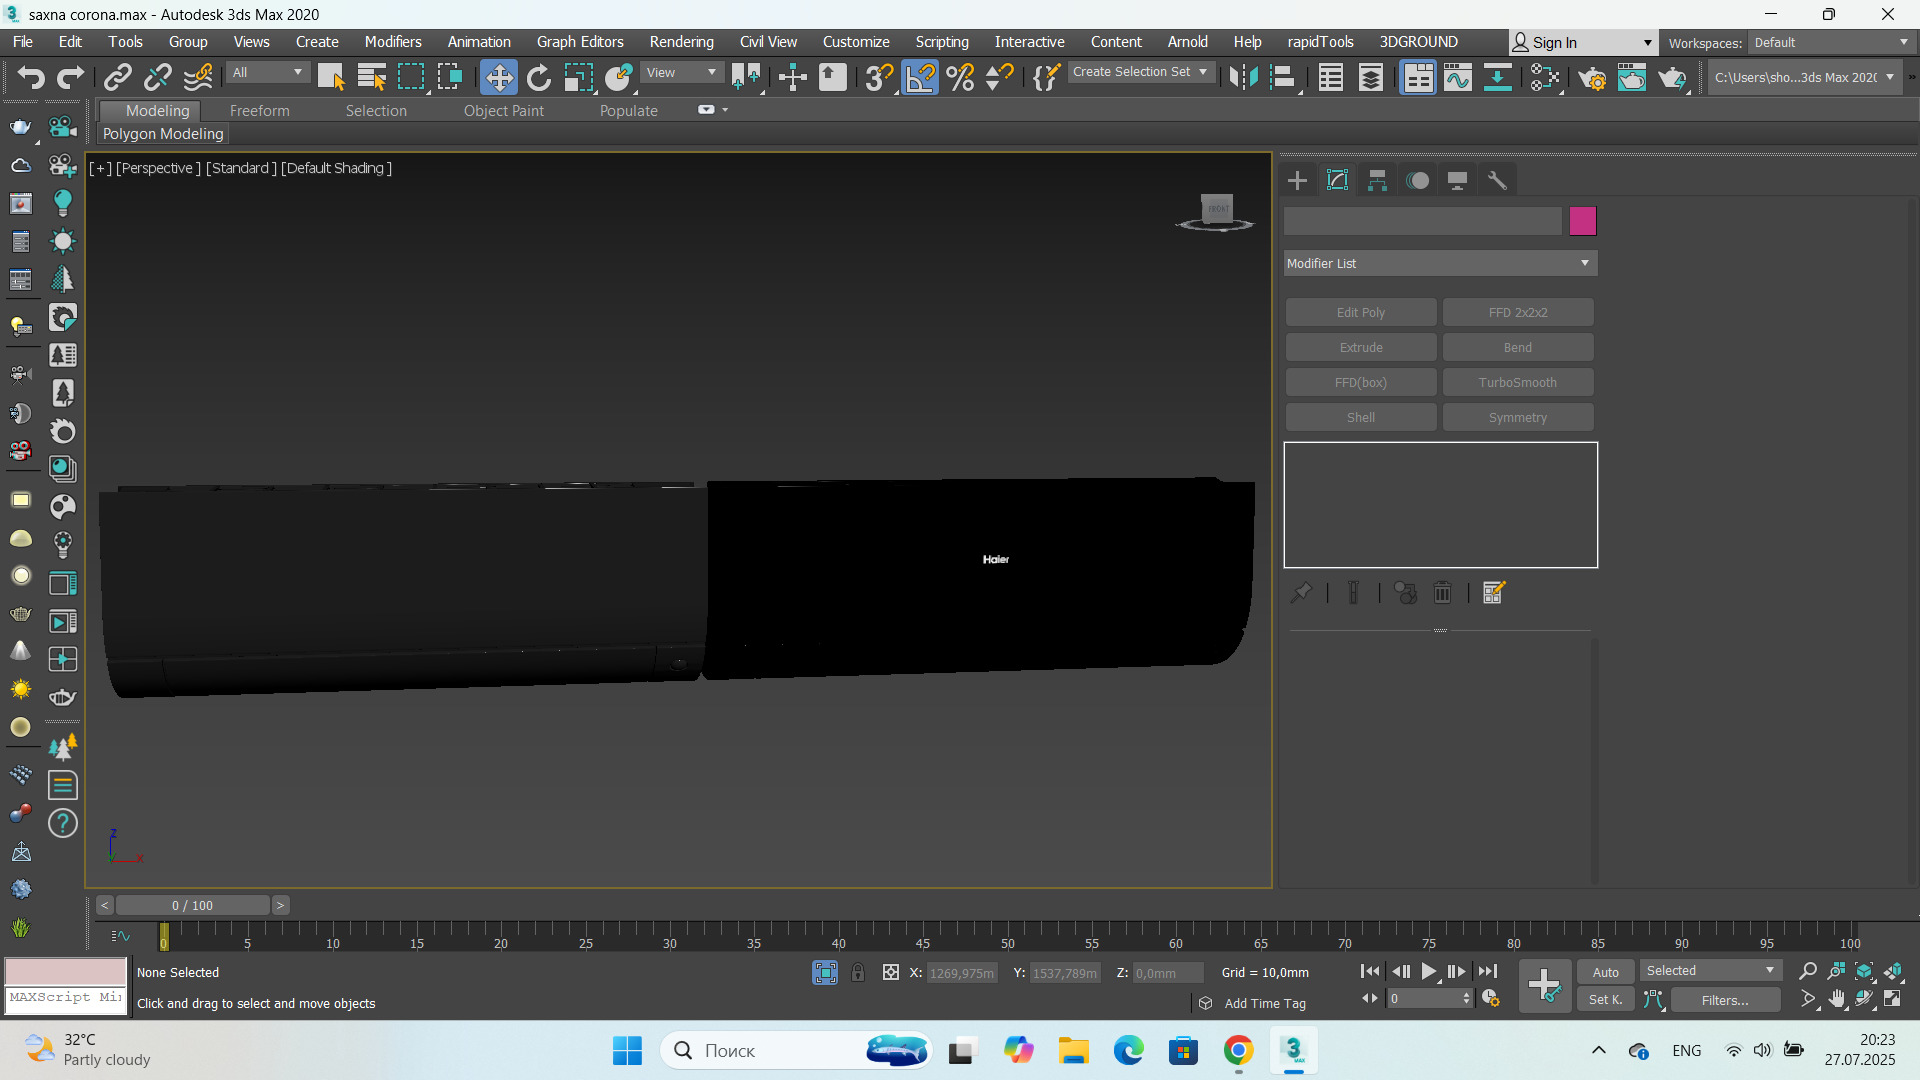Toggle the selection lock padlock
Screen dimensions: 1920x1080
point(858,972)
